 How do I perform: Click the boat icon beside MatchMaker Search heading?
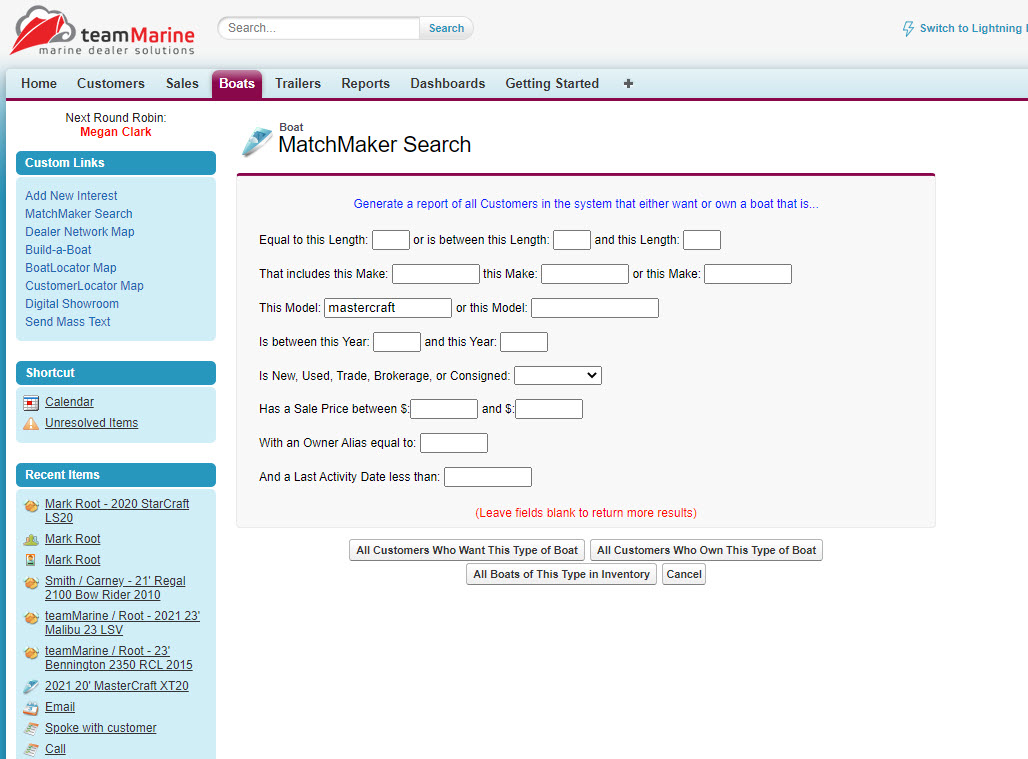pos(257,140)
